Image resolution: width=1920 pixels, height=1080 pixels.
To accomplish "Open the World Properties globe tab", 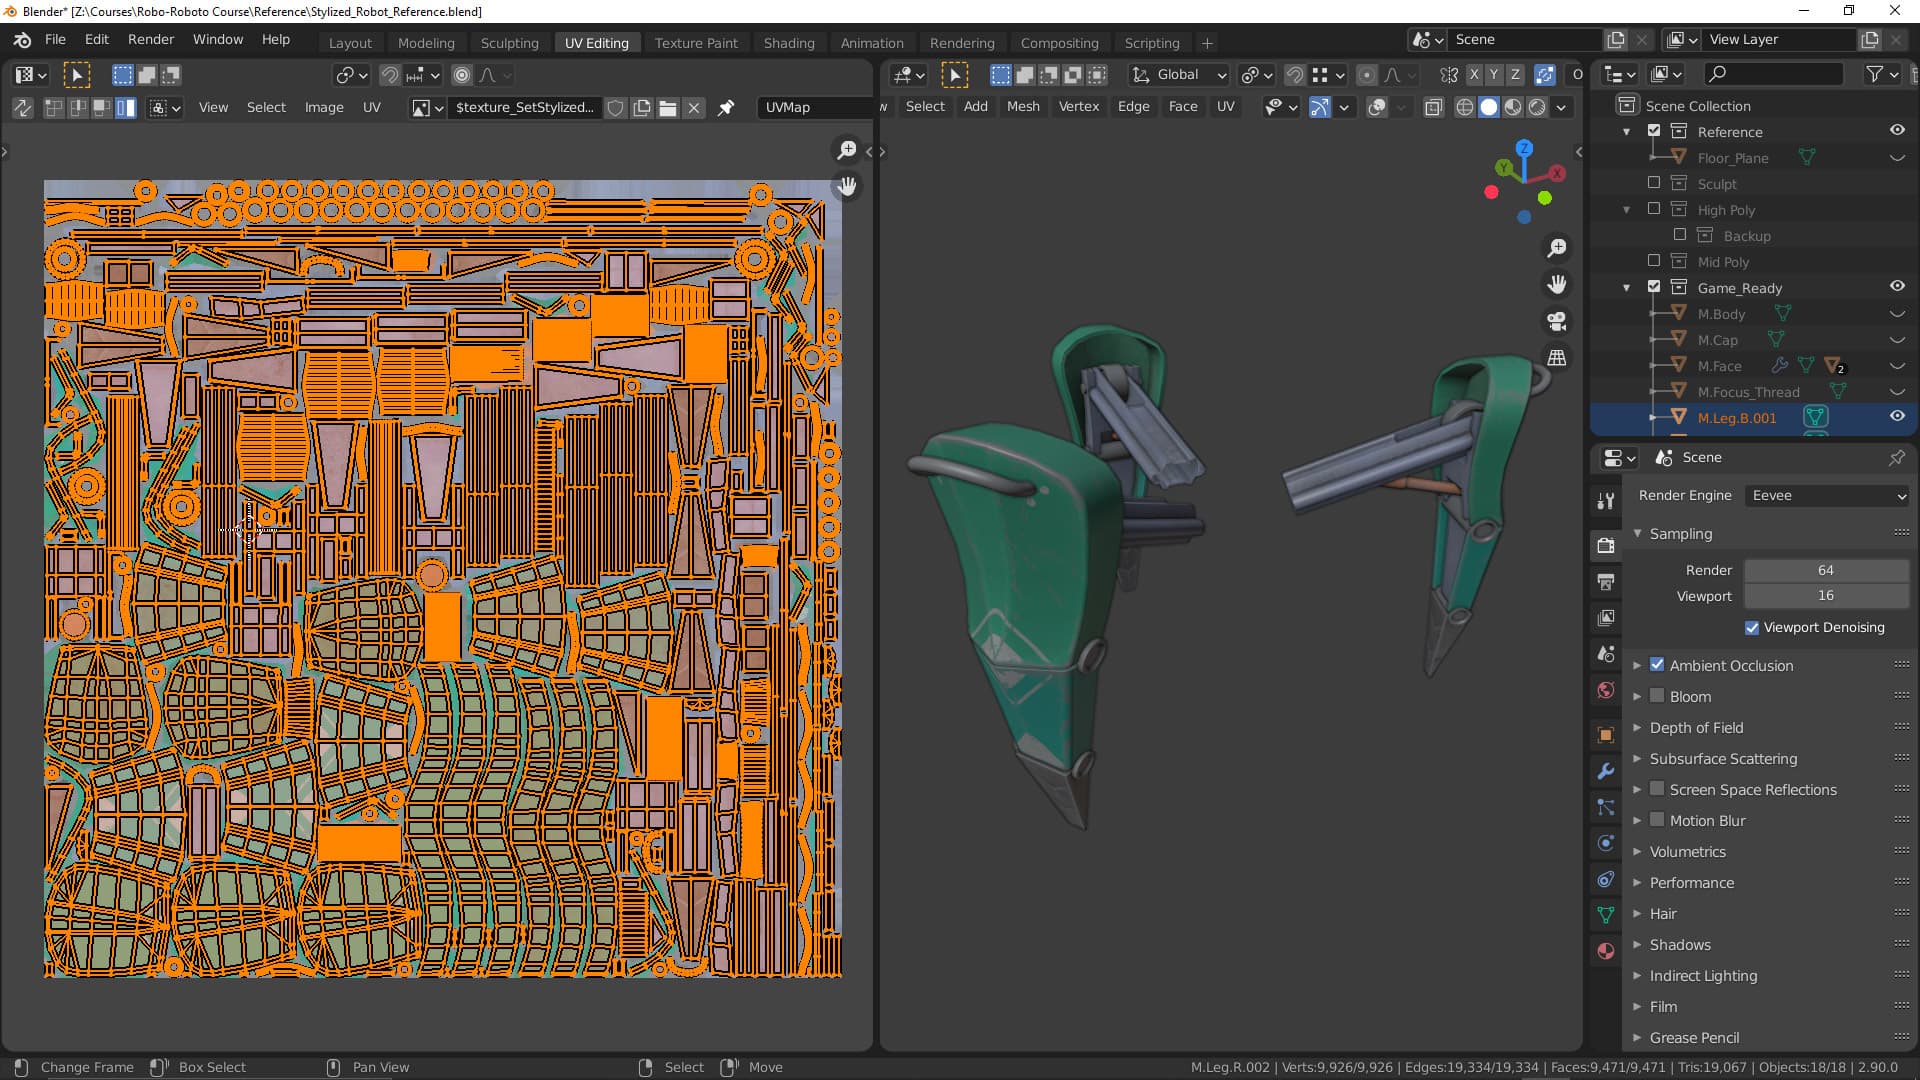I will pyautogui.click(x=1605, y=691).
